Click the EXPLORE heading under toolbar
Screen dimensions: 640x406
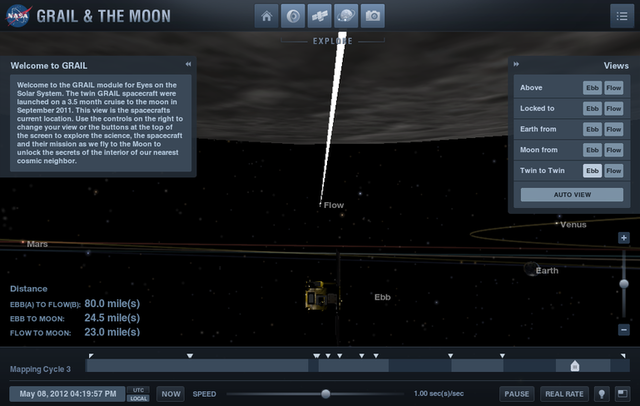[333, 41]
